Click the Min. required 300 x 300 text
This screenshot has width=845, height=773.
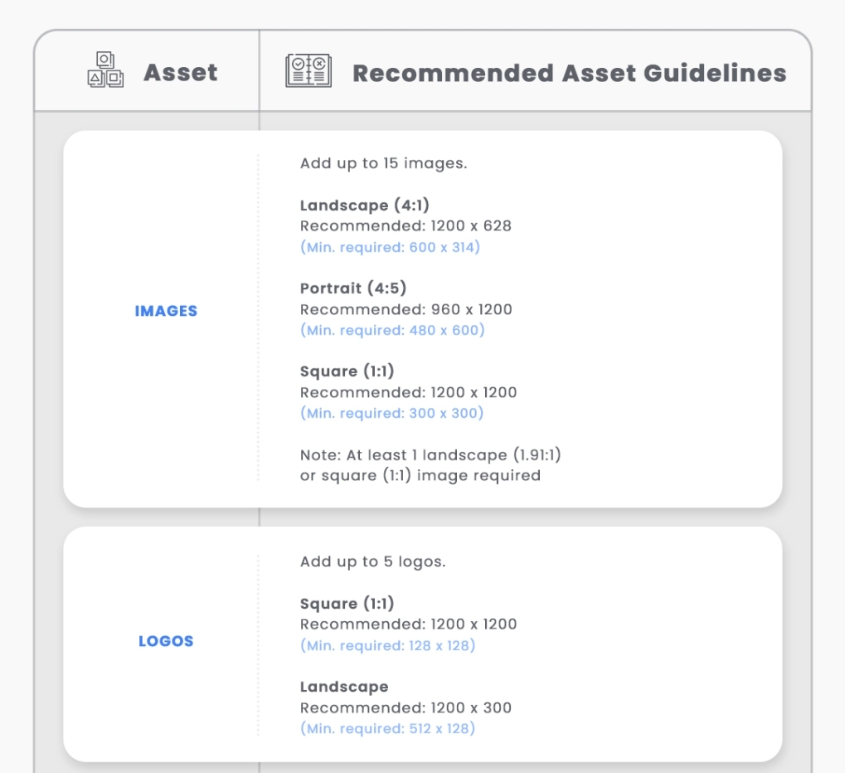tap(392, 413)
